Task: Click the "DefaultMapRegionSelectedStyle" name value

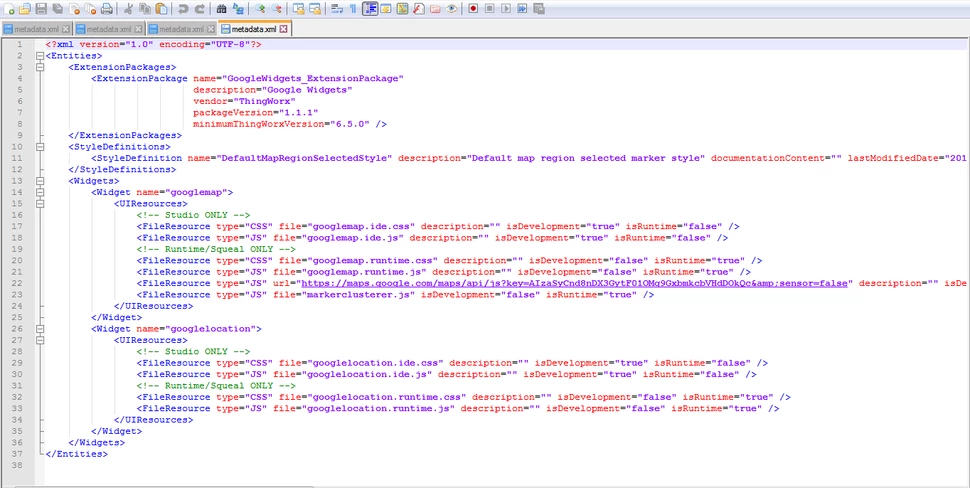Action: pyautogui.click(x=305, y=158)
